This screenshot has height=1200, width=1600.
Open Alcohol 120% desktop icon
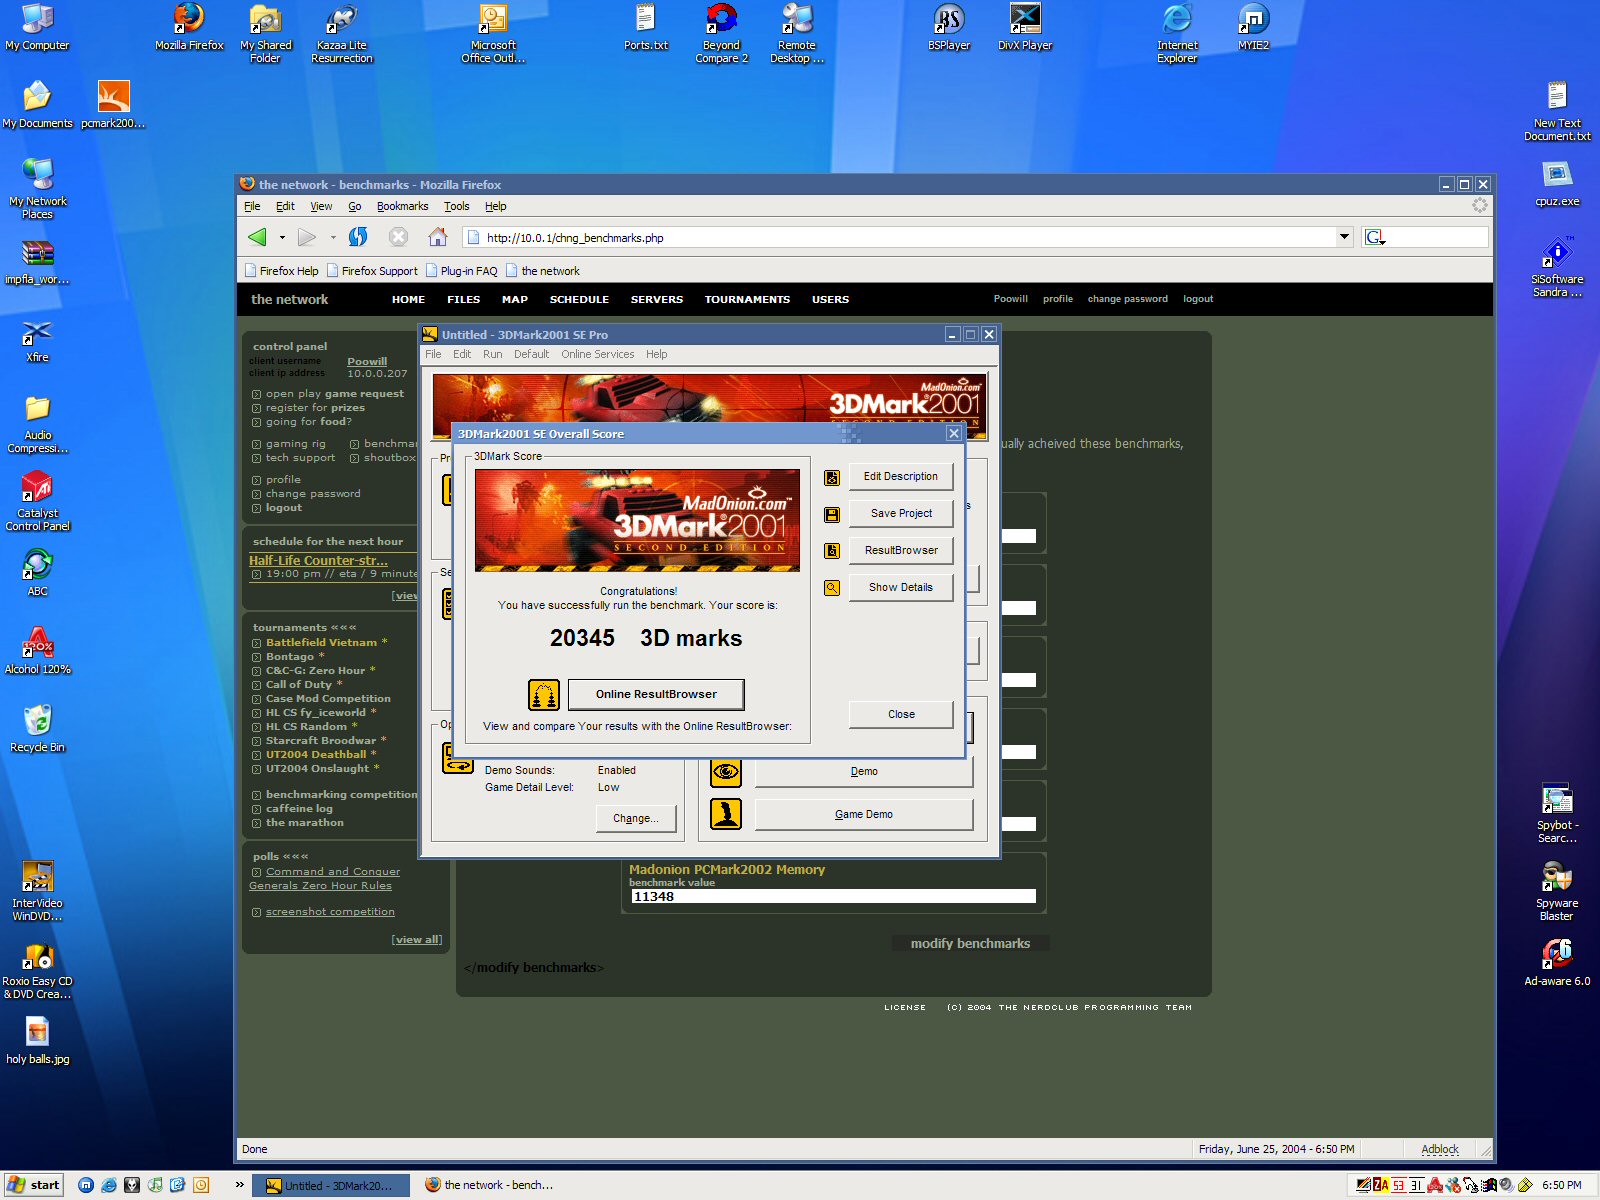(37, 651)
